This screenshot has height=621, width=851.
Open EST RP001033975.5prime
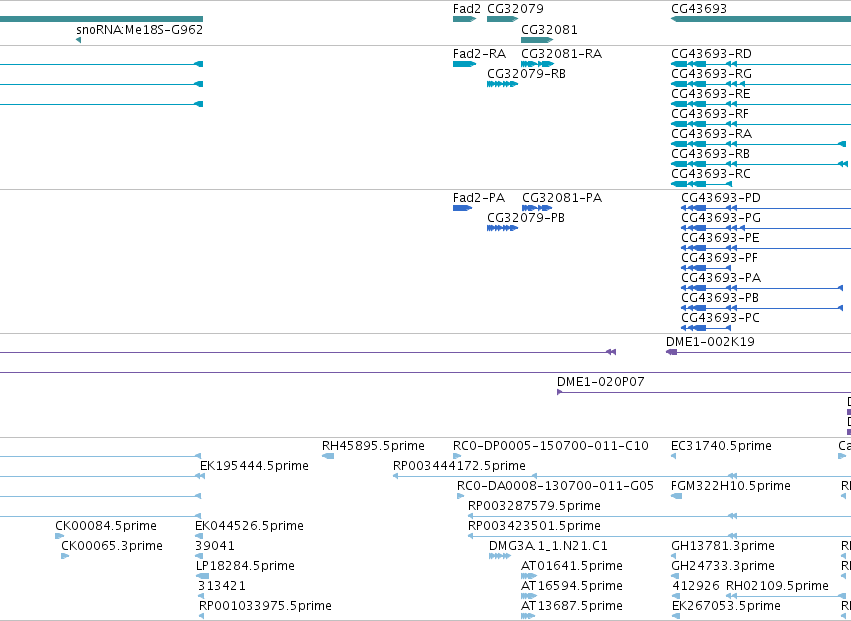point(265,606)
